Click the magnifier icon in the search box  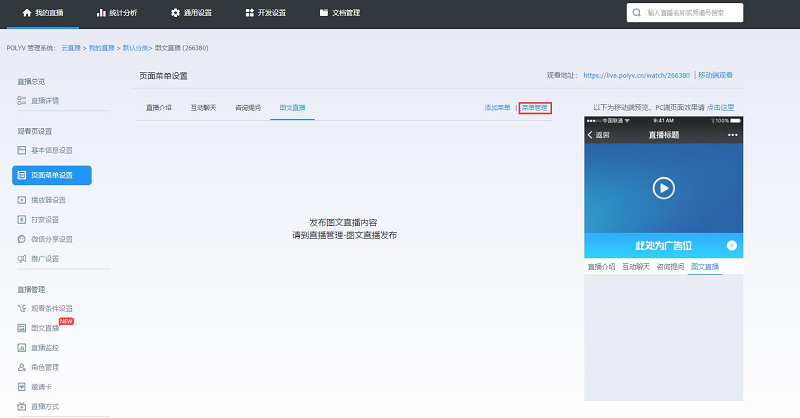[637, 13]
